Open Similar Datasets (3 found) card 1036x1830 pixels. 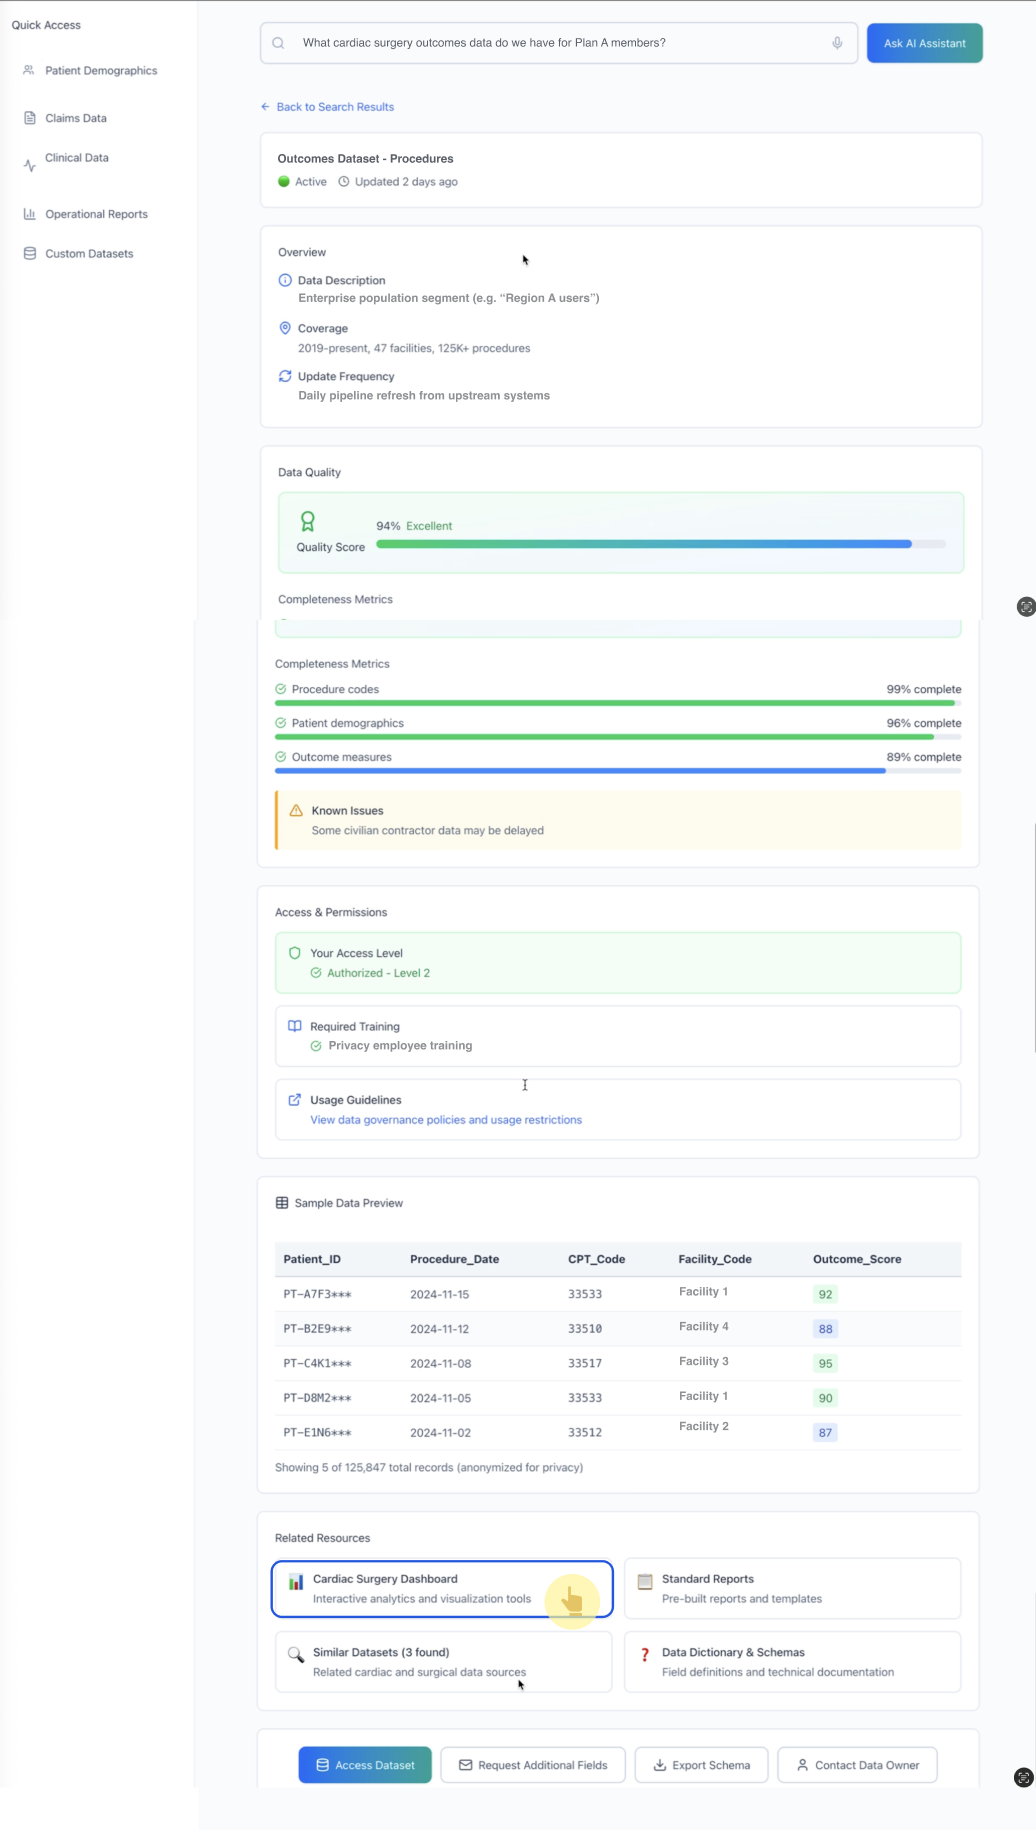[443, 1662]
